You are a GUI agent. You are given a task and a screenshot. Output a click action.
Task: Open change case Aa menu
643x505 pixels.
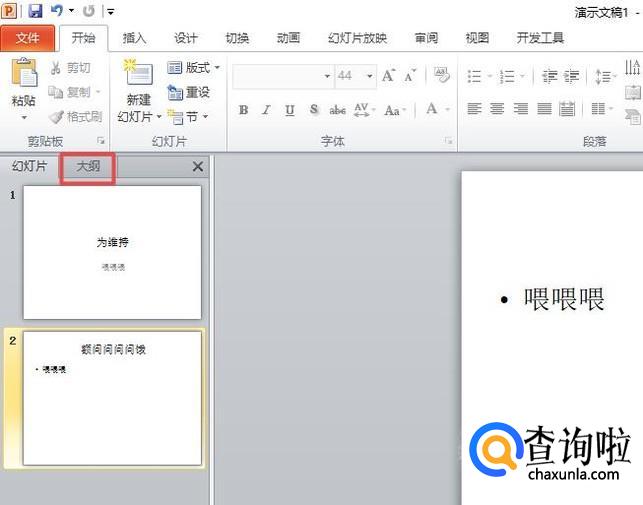(x=395, y=110)
